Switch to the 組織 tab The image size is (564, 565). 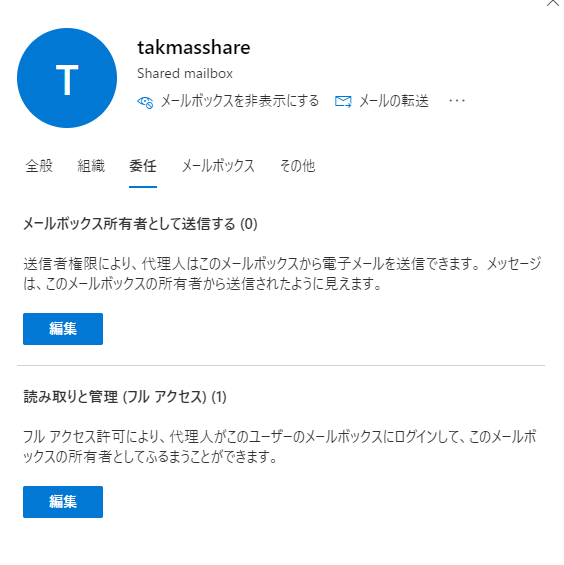pyautogui.click(x=91, y=166)
